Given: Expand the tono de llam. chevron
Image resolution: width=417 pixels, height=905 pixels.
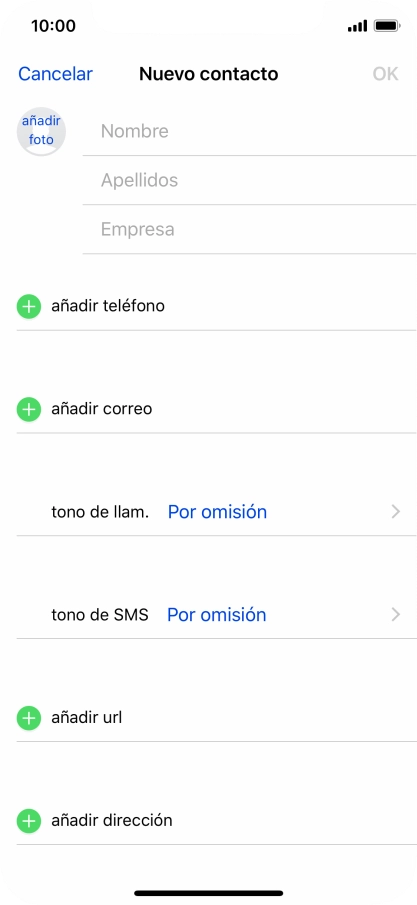Looking at the screenshot, I should [x=396, y=512].
